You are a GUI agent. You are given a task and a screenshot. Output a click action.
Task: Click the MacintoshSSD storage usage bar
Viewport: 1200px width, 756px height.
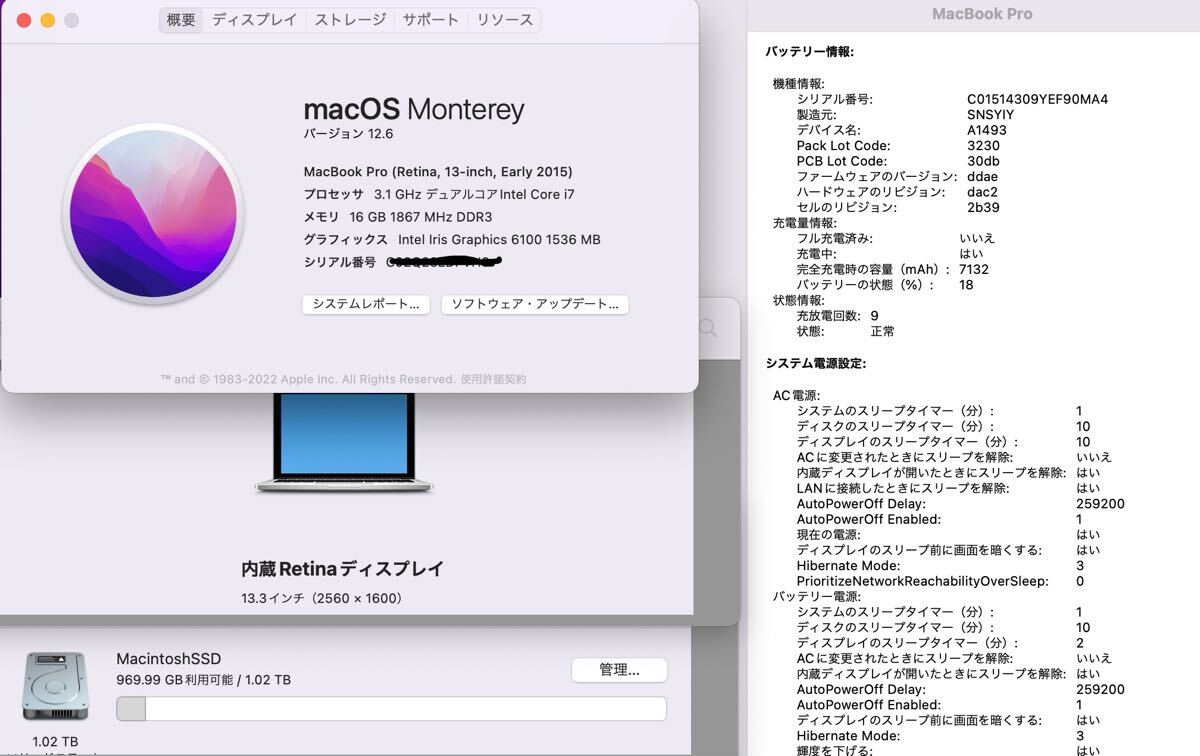pos(391,709)
